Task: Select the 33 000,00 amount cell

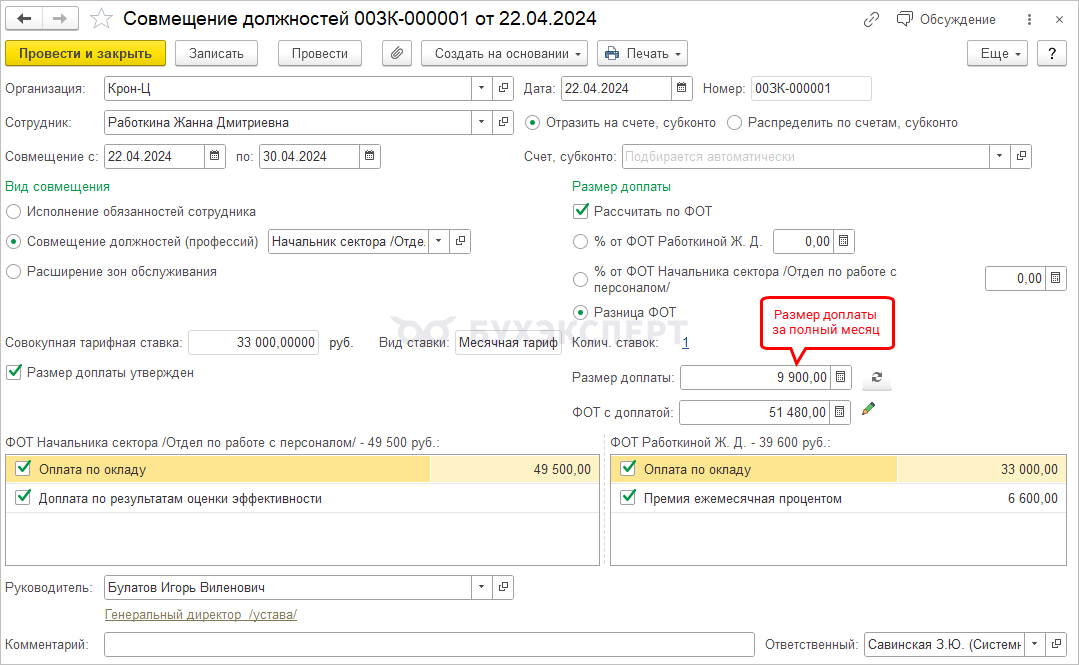Action: pyautogui.click(x=982, y=469)
